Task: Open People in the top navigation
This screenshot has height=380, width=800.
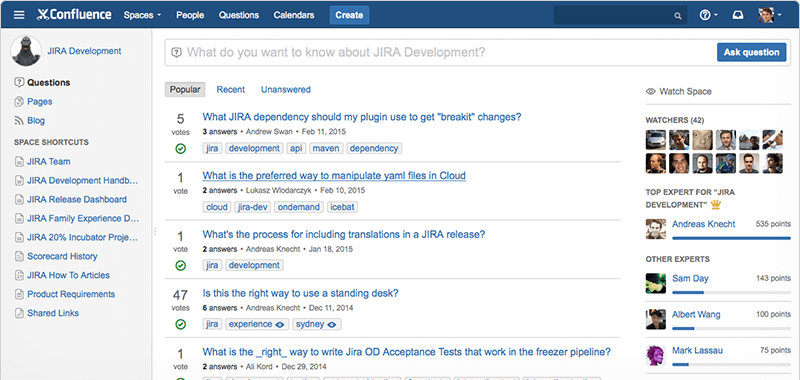Action: coord(190,15)
